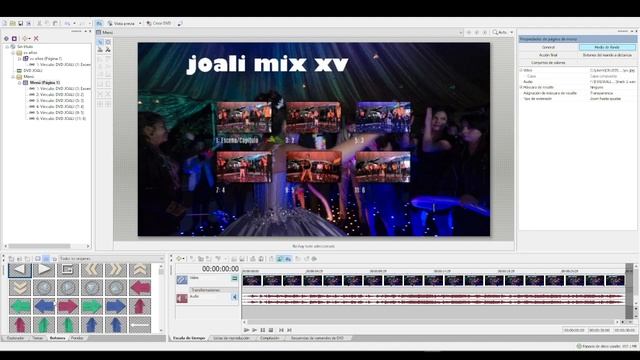
Task: Click the scene thumbnail labeled 3: 2
Action: (313, 118)
